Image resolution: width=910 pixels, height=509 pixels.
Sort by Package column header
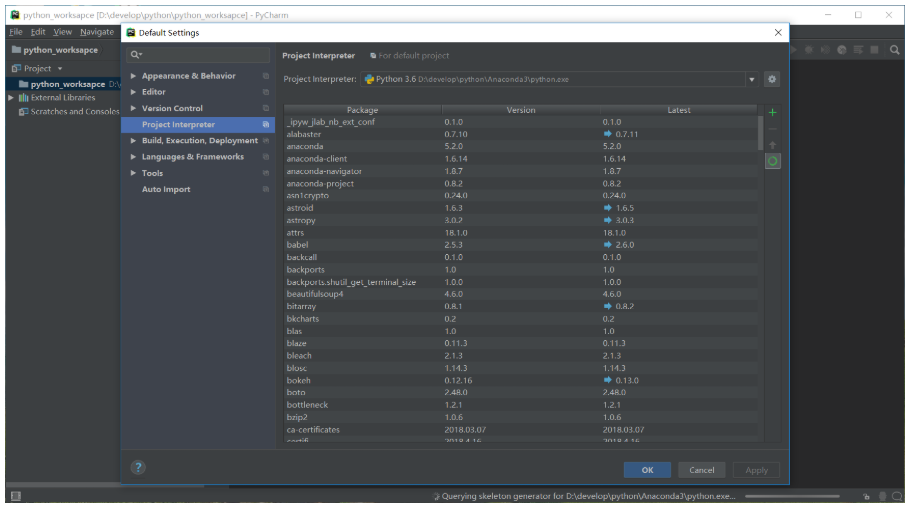pyautogui.click(x=362, y=110)
